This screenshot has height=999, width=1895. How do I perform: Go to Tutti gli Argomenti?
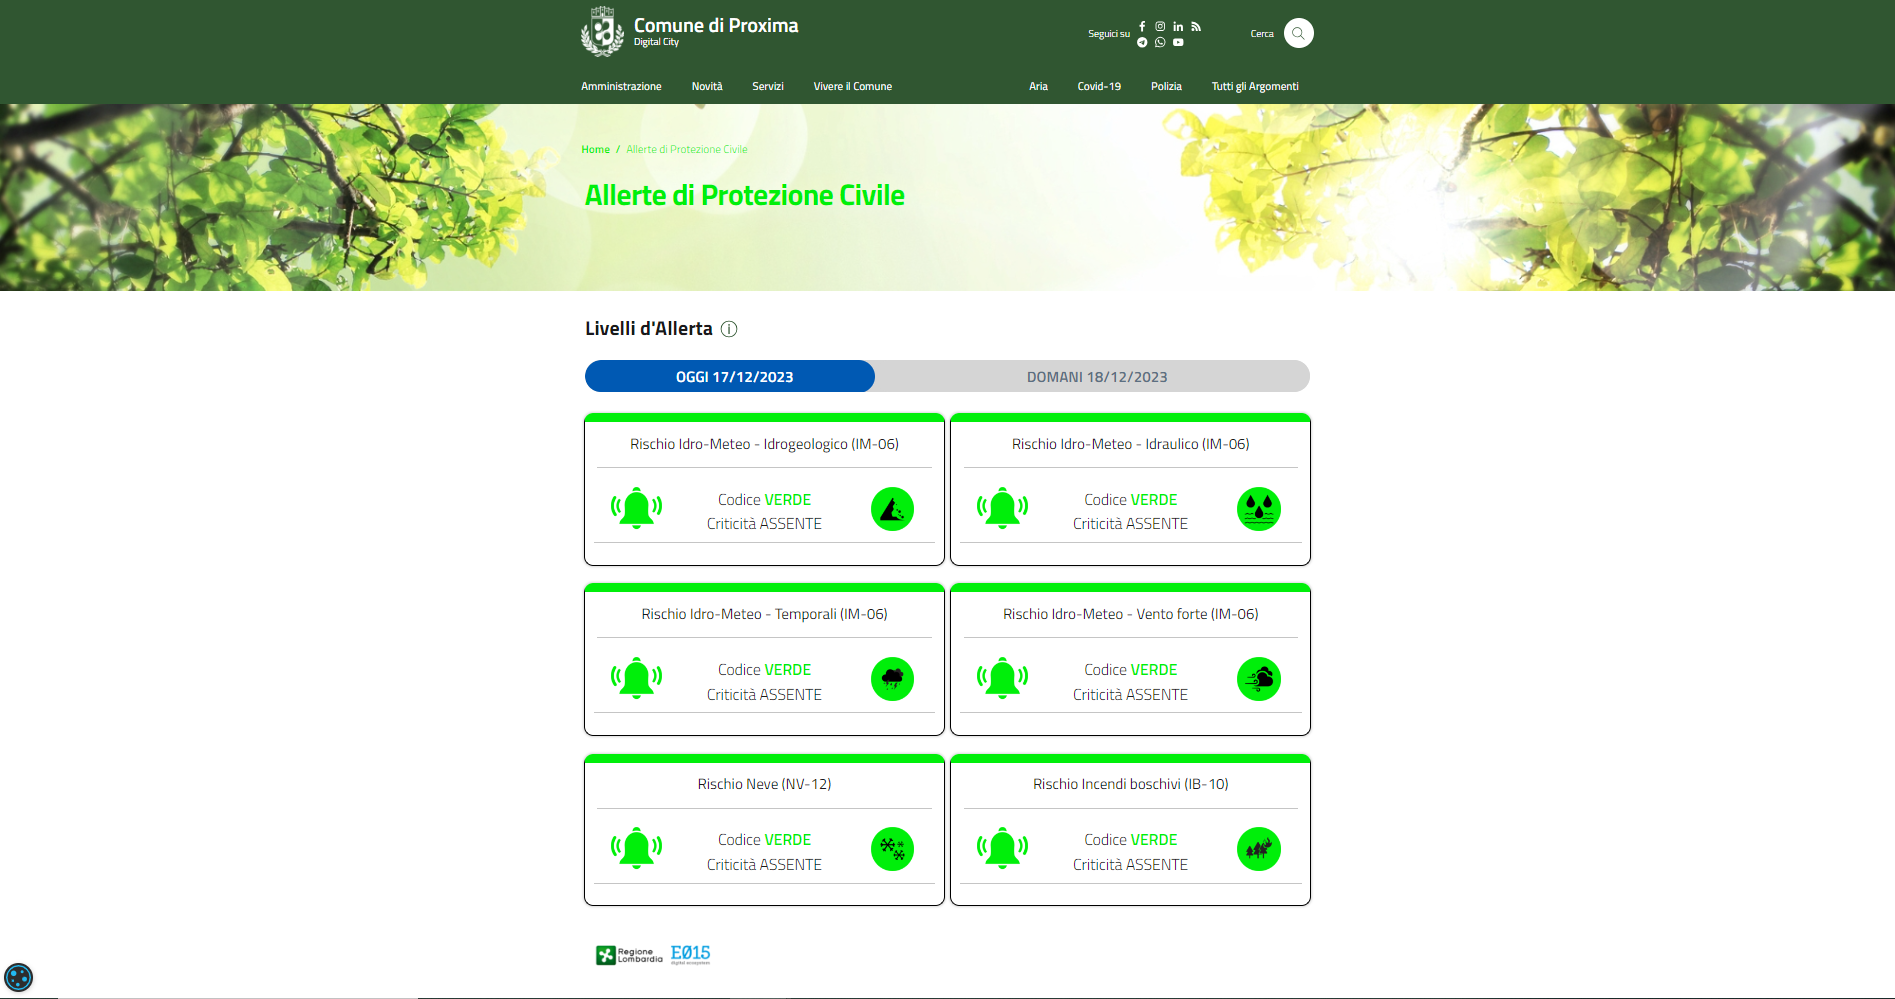click(1254, 86)
